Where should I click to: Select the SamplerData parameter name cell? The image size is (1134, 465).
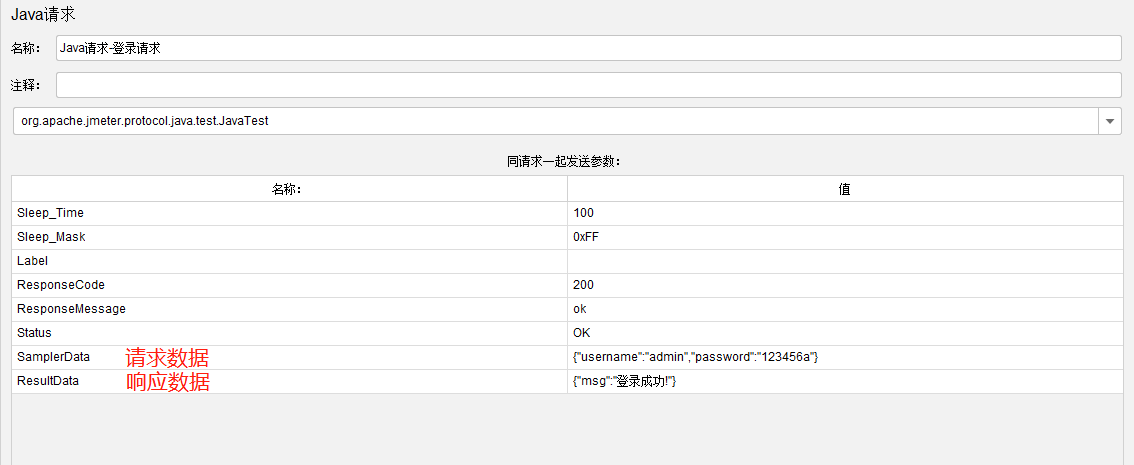click(289, 357)
